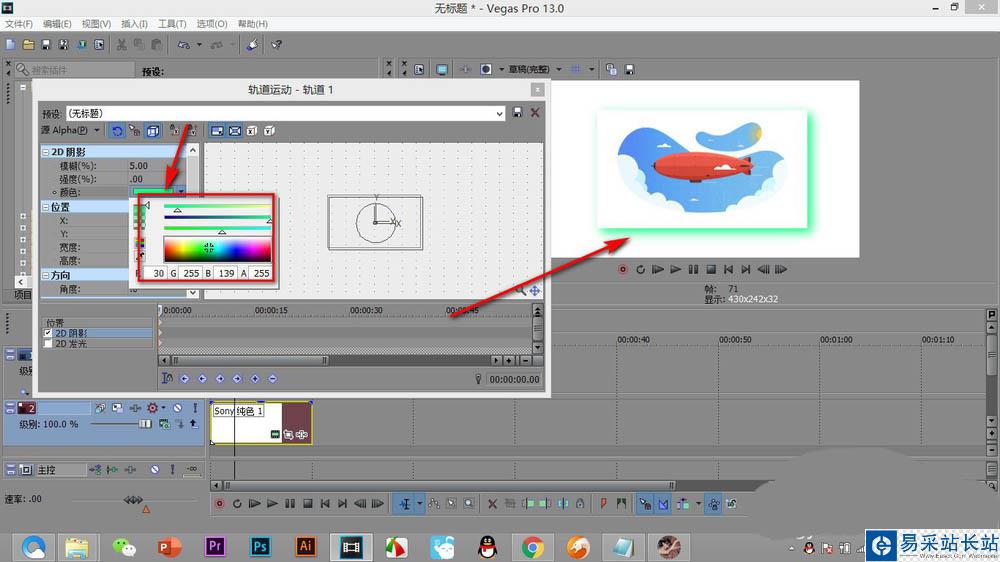Save snapshot to file in preview

point(629,69)
